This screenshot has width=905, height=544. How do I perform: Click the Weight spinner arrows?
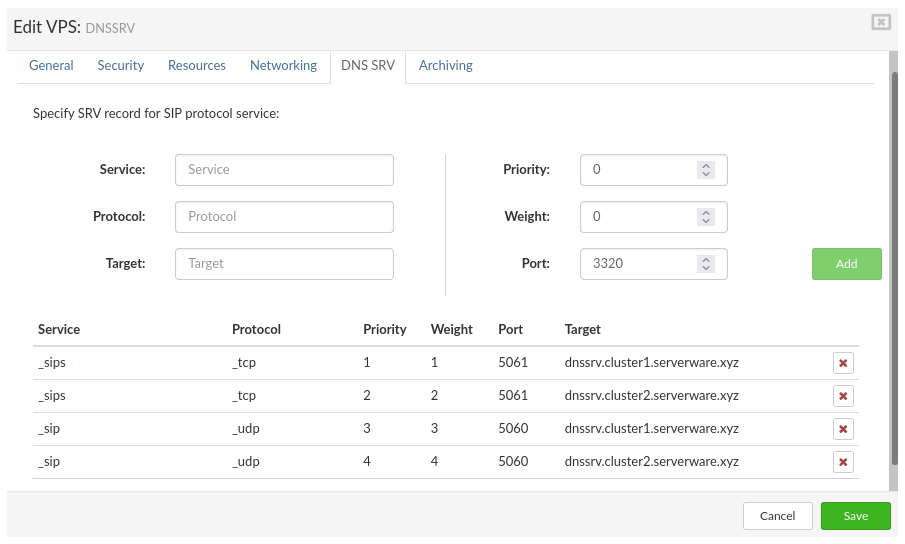tap(706, 217)
